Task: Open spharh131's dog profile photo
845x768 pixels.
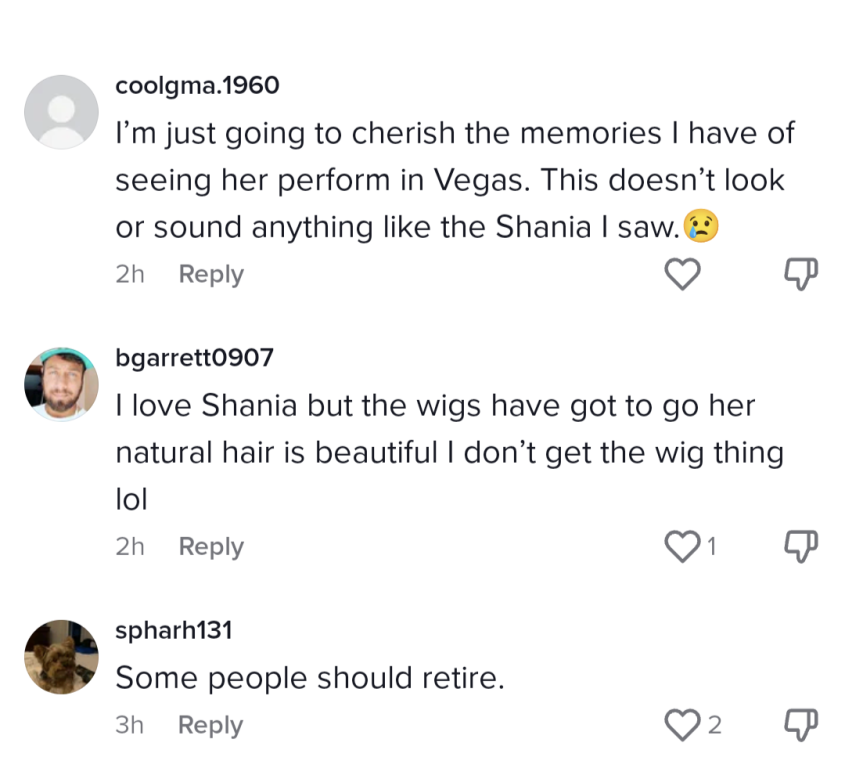Action: coord(61,656)
